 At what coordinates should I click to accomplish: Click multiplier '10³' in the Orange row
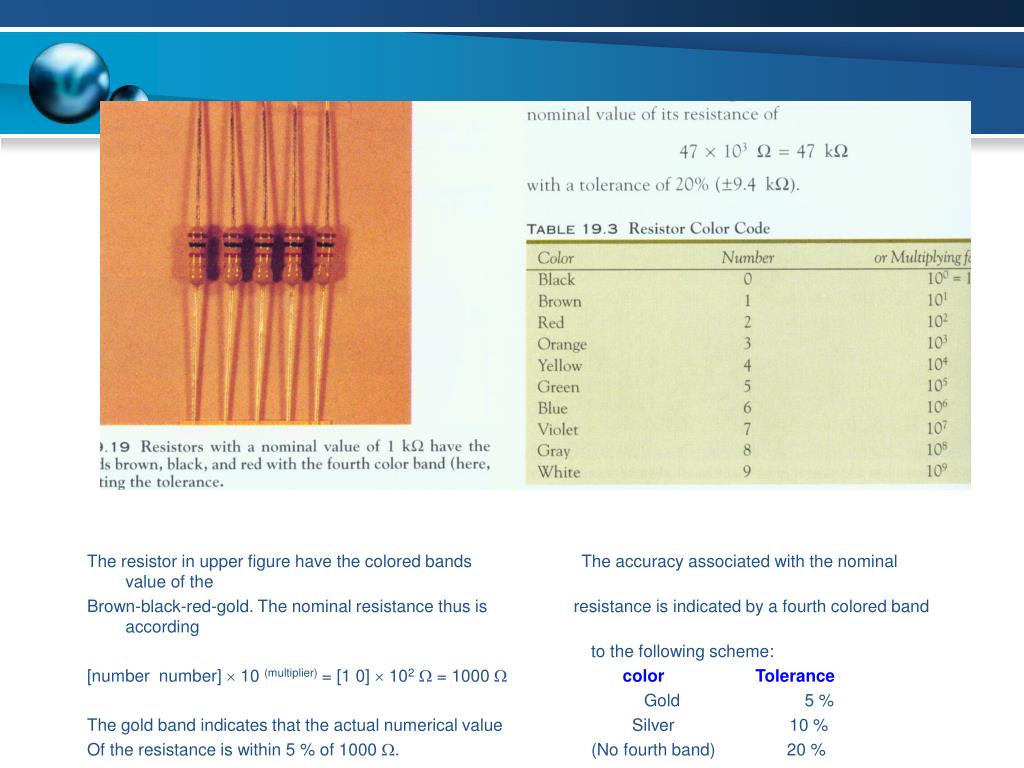(937, 343)
